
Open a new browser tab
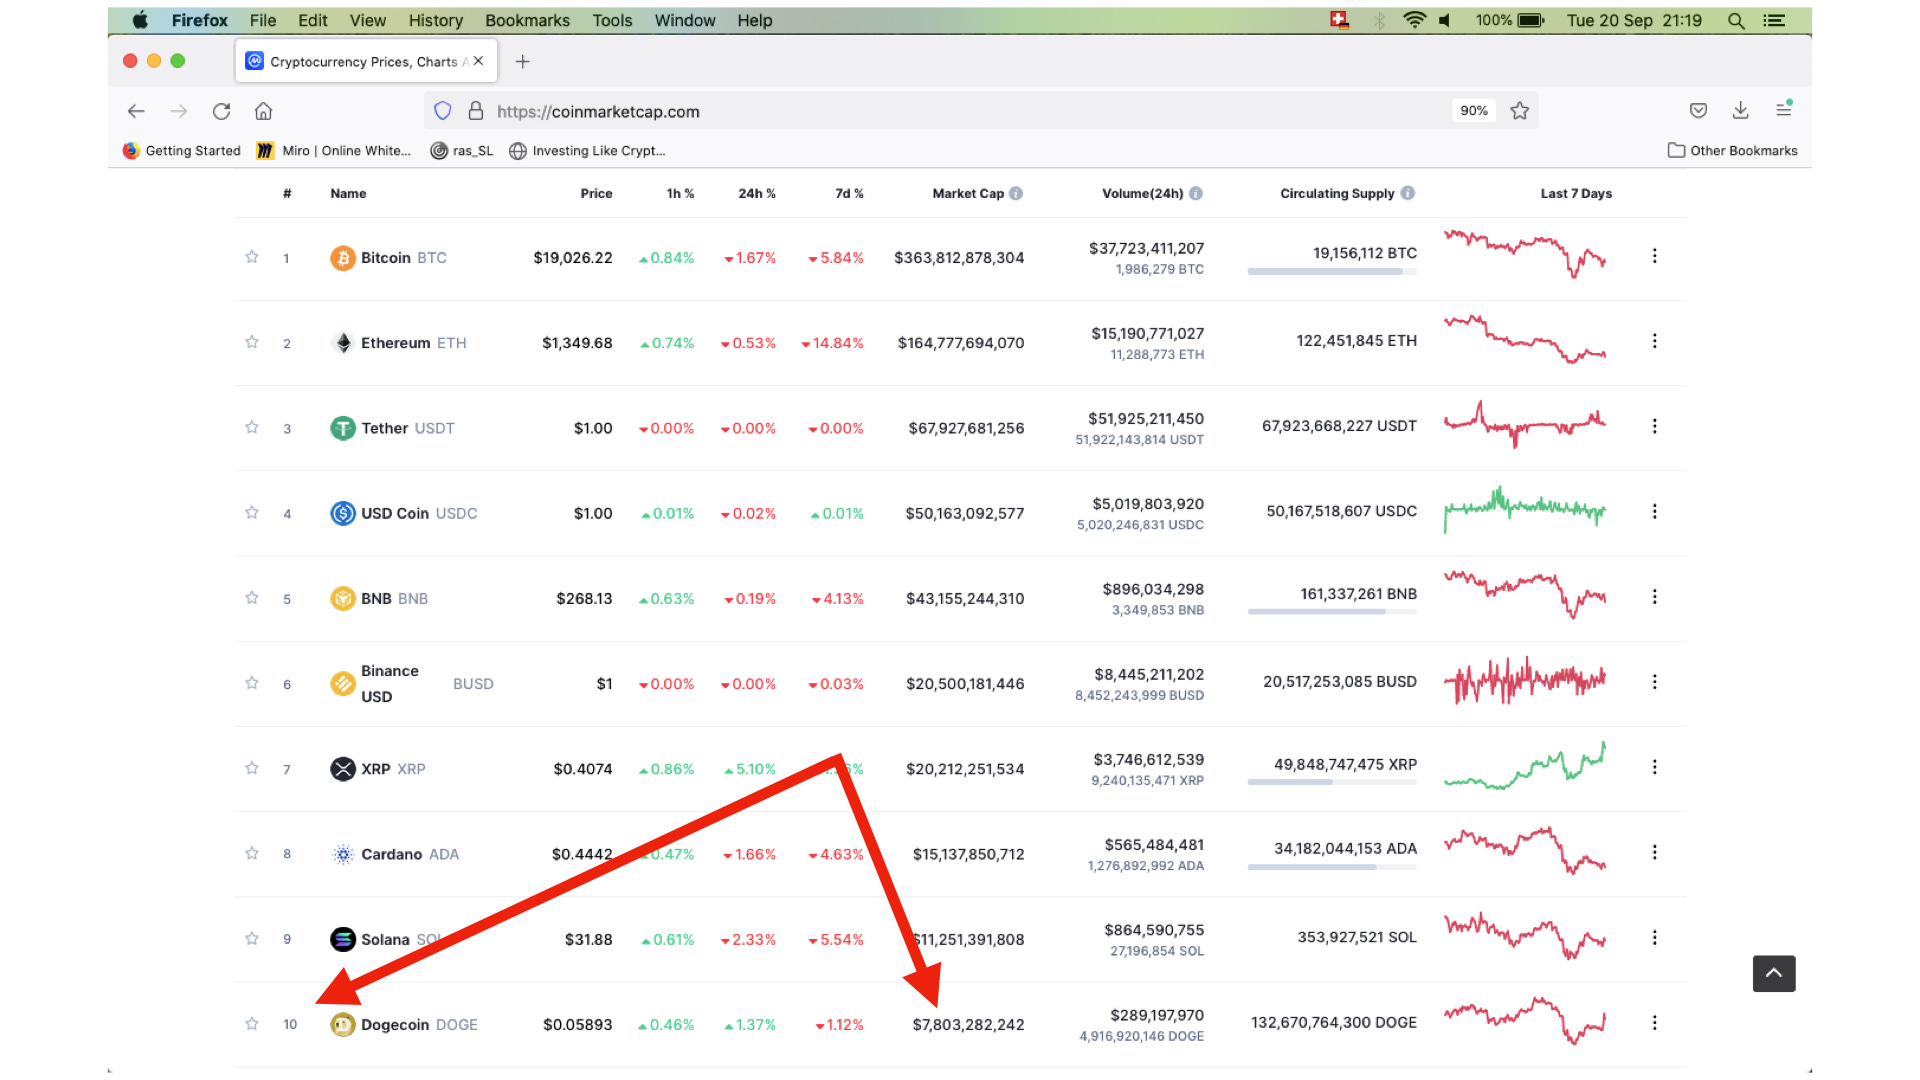pos(522,61)
